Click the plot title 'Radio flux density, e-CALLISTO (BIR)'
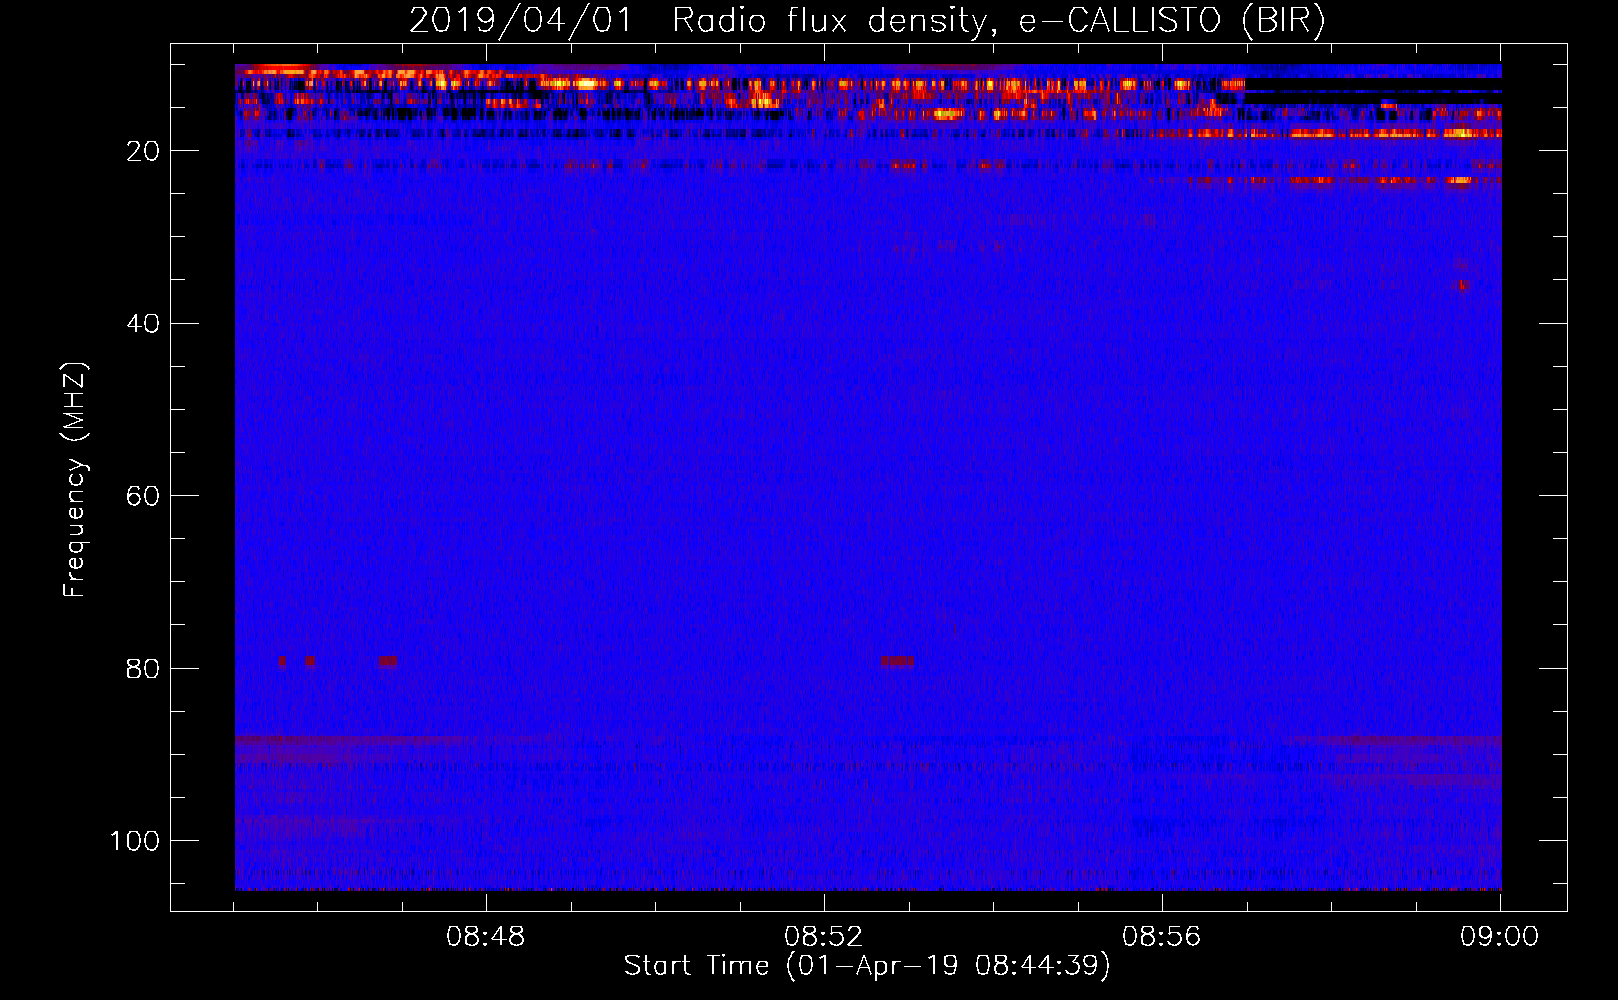 (x=999, y=21)
